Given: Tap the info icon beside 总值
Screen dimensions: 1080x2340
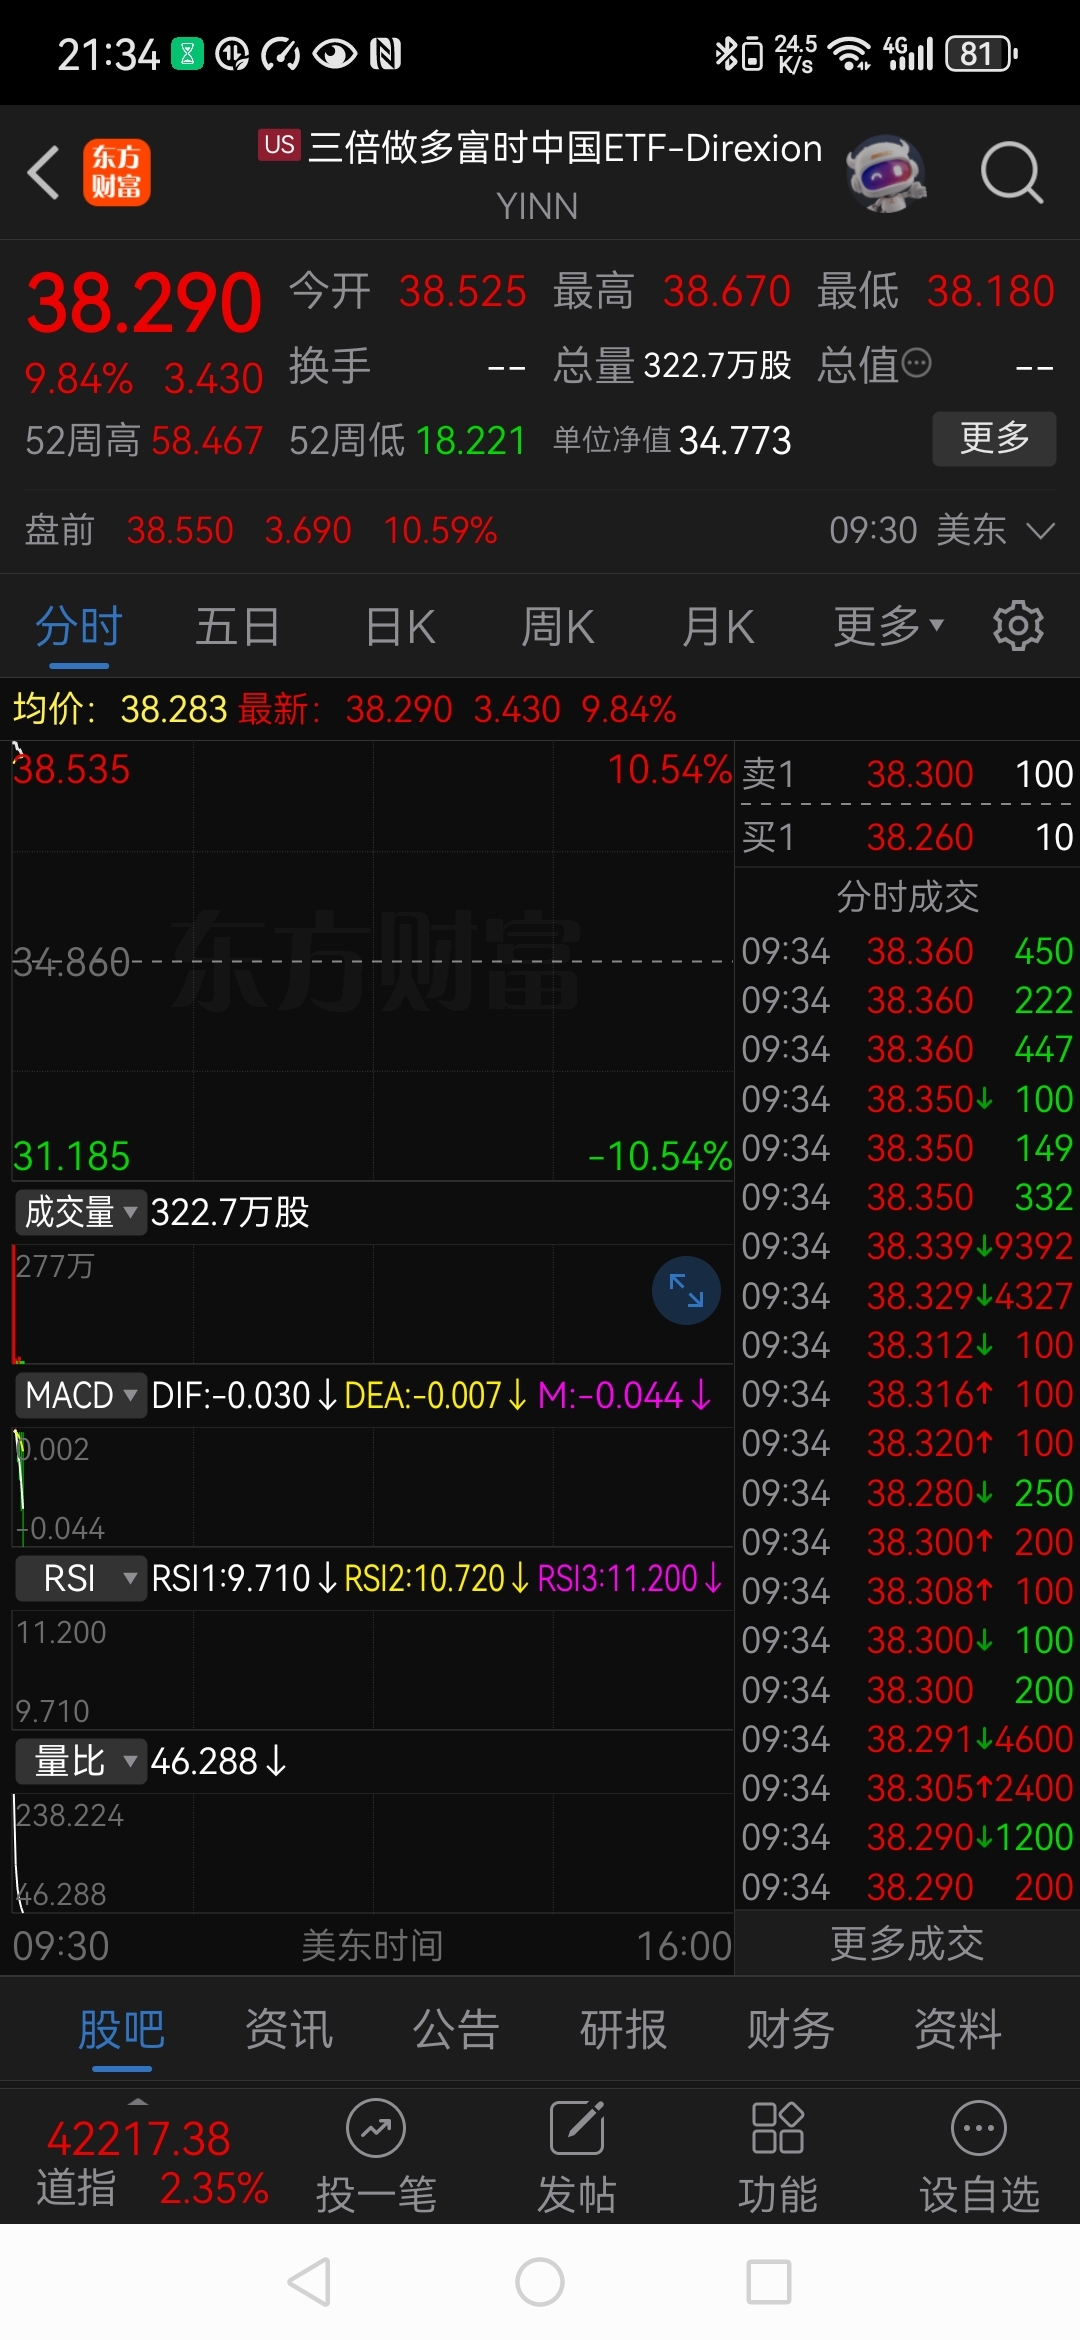Looking at the screenshot, I should tap(916, 362).
